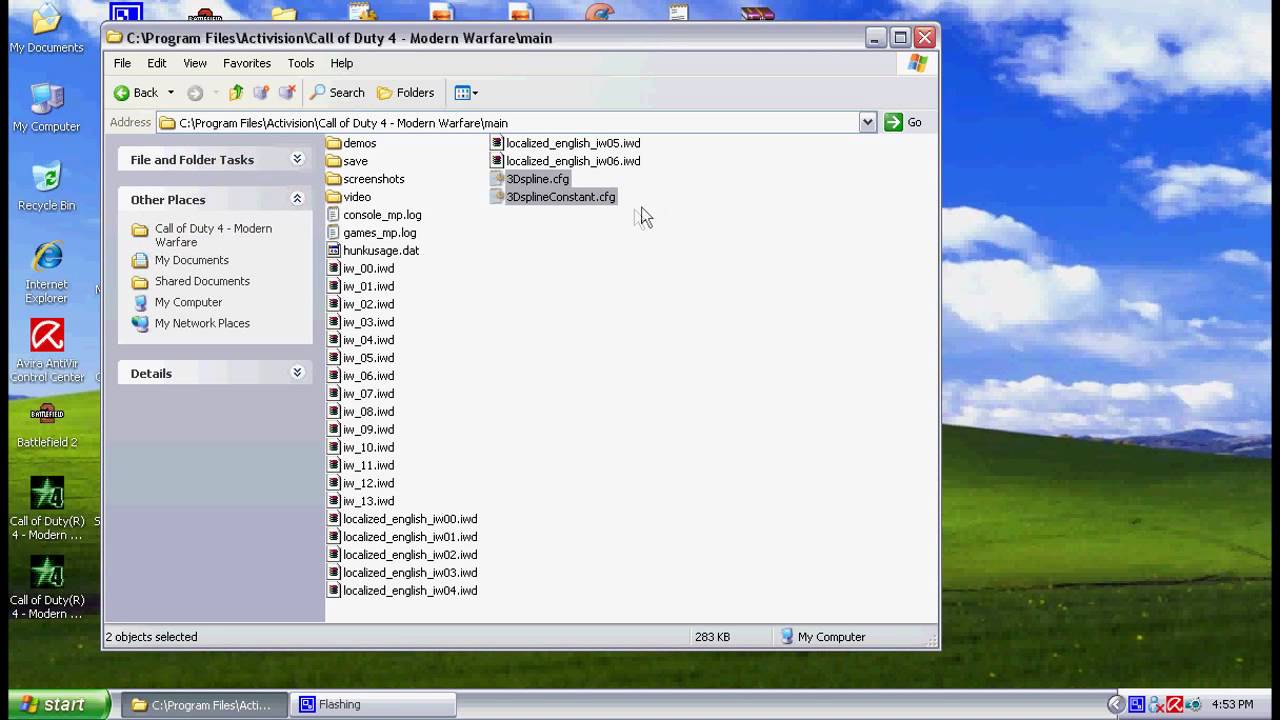Open the File menu
The image size is (1280, 720).
pyautogui.click(x=122, y=63)
